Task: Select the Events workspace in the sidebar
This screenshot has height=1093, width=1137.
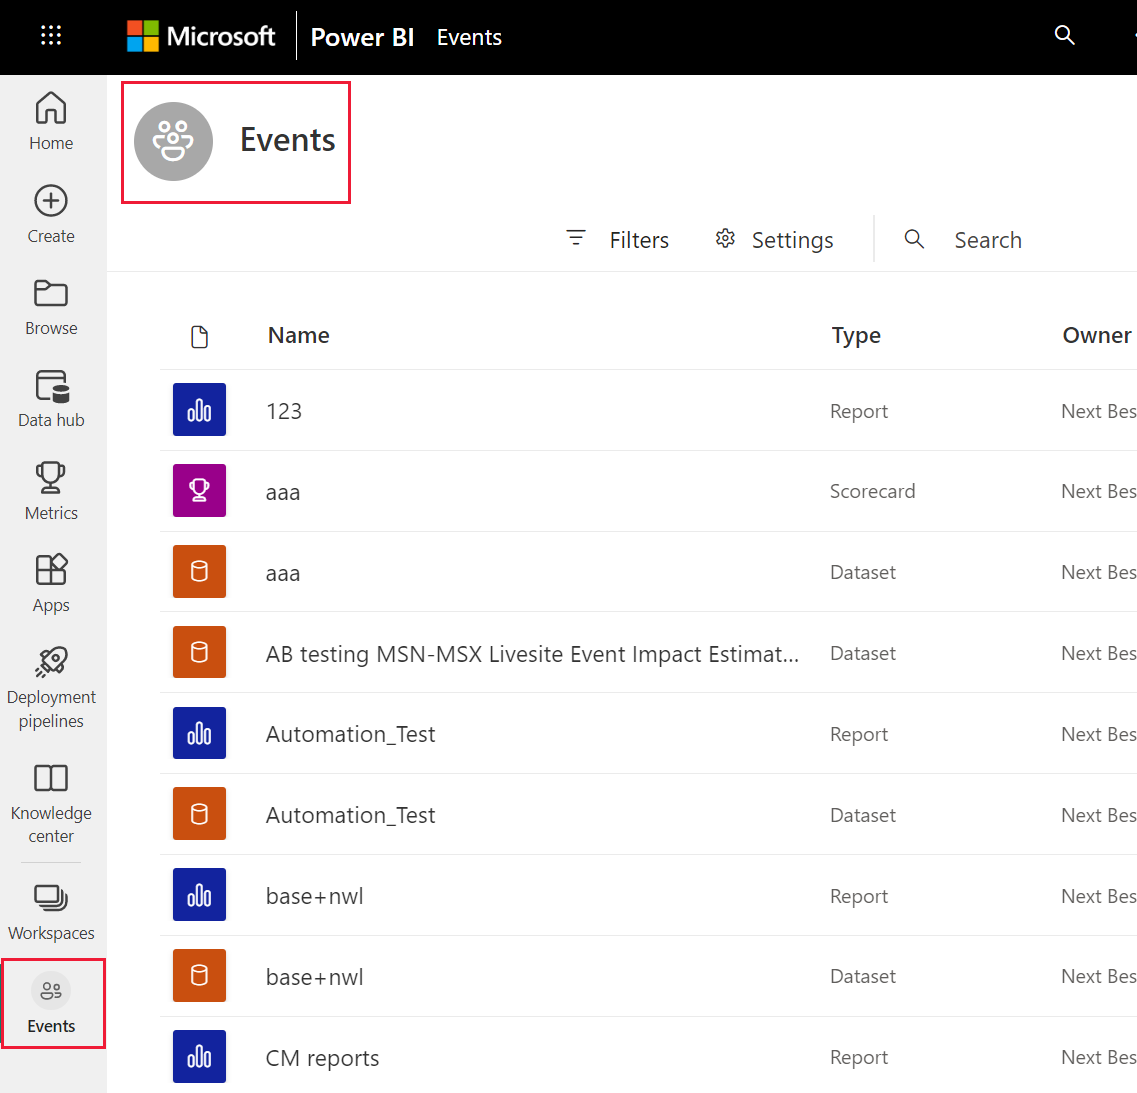Action: coord(52,1003)
